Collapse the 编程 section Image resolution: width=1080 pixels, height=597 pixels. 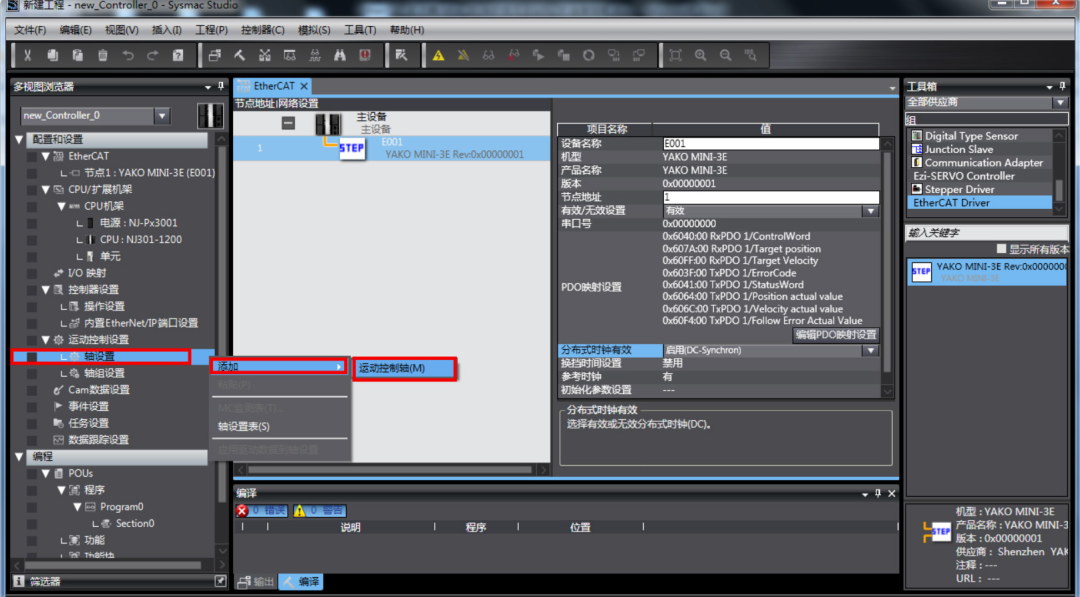[x=19, y=457]
